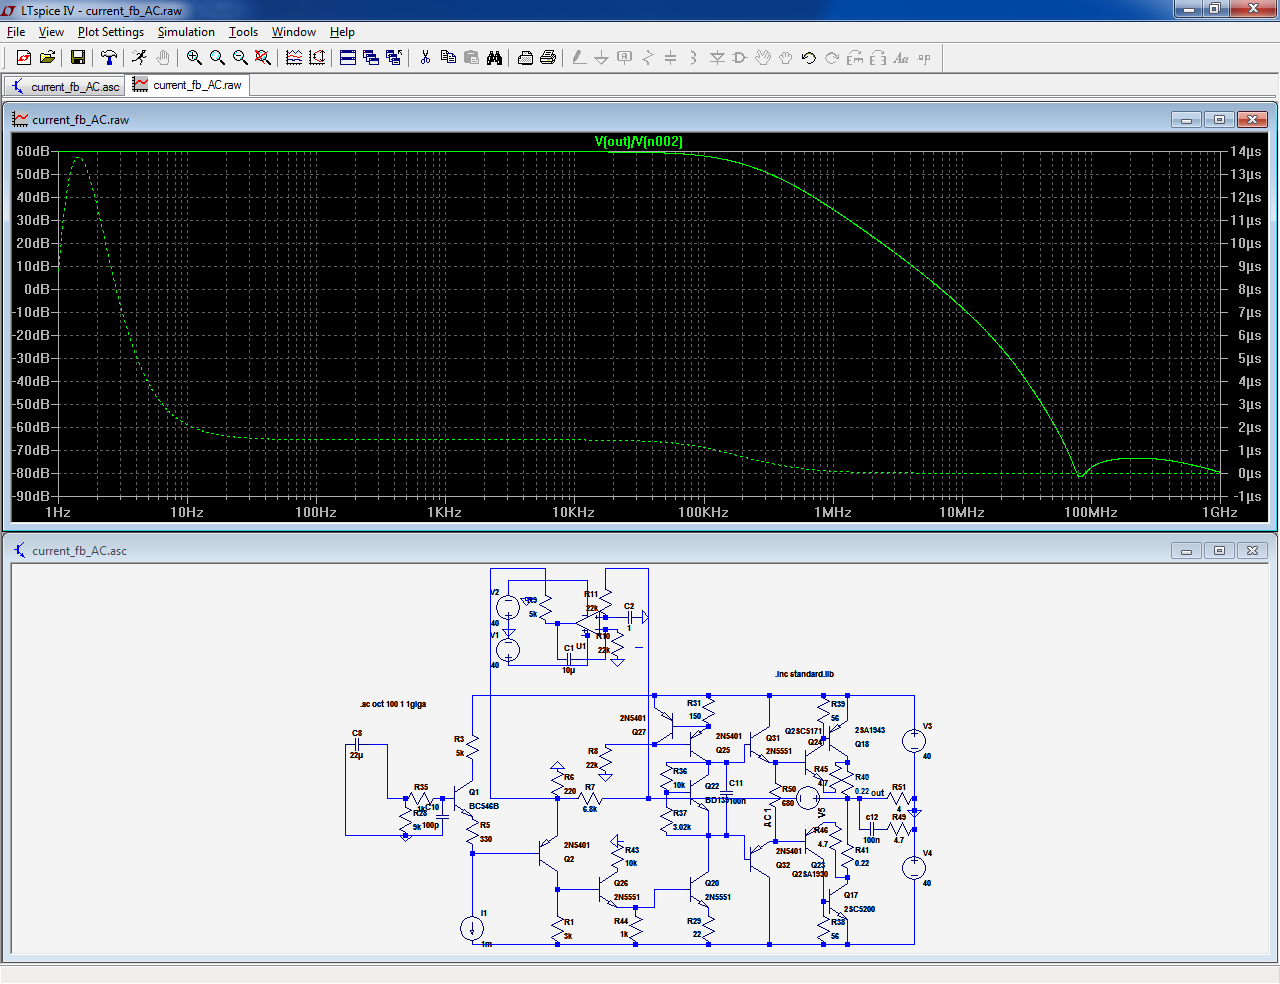This screenshot has width=1280, height=984.
Task: Click the Rotate component icon
Action: tap(855, 58)
